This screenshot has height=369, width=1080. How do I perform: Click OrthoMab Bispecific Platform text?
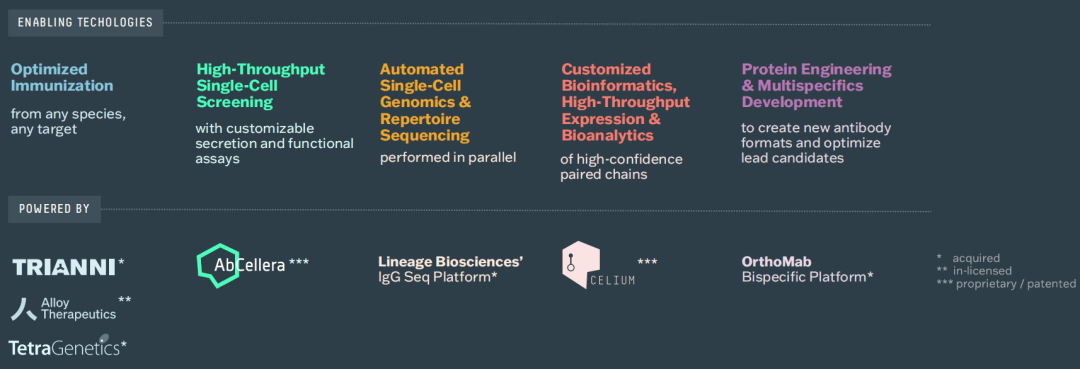pyautogui.click(x=807, y=269)
